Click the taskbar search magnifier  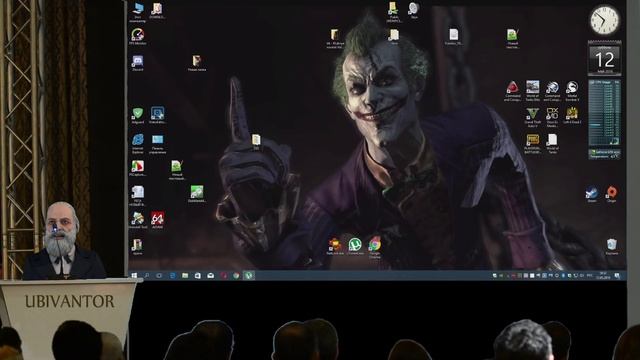pyautogui.click(x=147, y=276)
